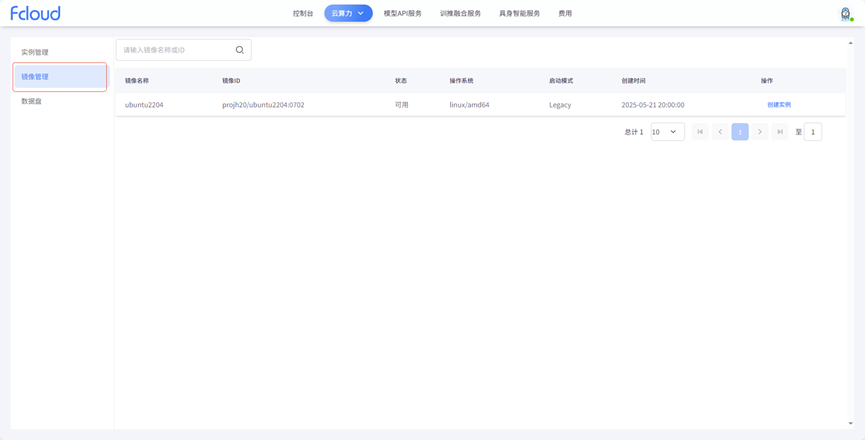Click 创建实例 link for ubuntu2204
Image resolution: width=865 pixels, height=440 pixels.
pos(778,105)
